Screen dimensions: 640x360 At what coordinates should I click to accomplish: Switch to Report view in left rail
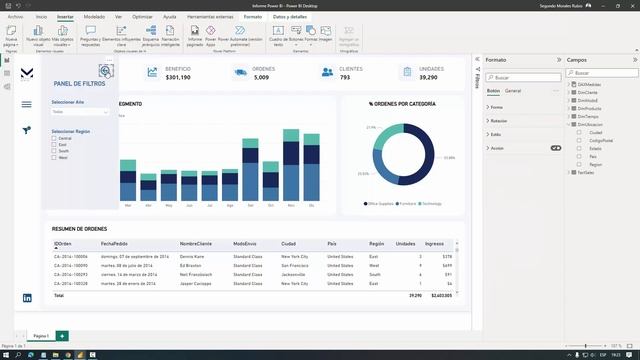7,60
